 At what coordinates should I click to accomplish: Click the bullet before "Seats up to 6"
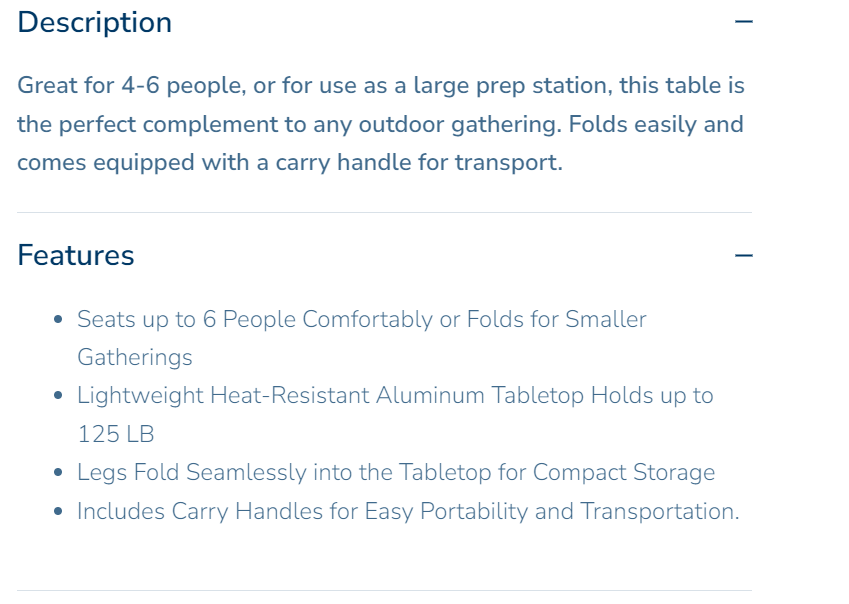click(59, 320)
